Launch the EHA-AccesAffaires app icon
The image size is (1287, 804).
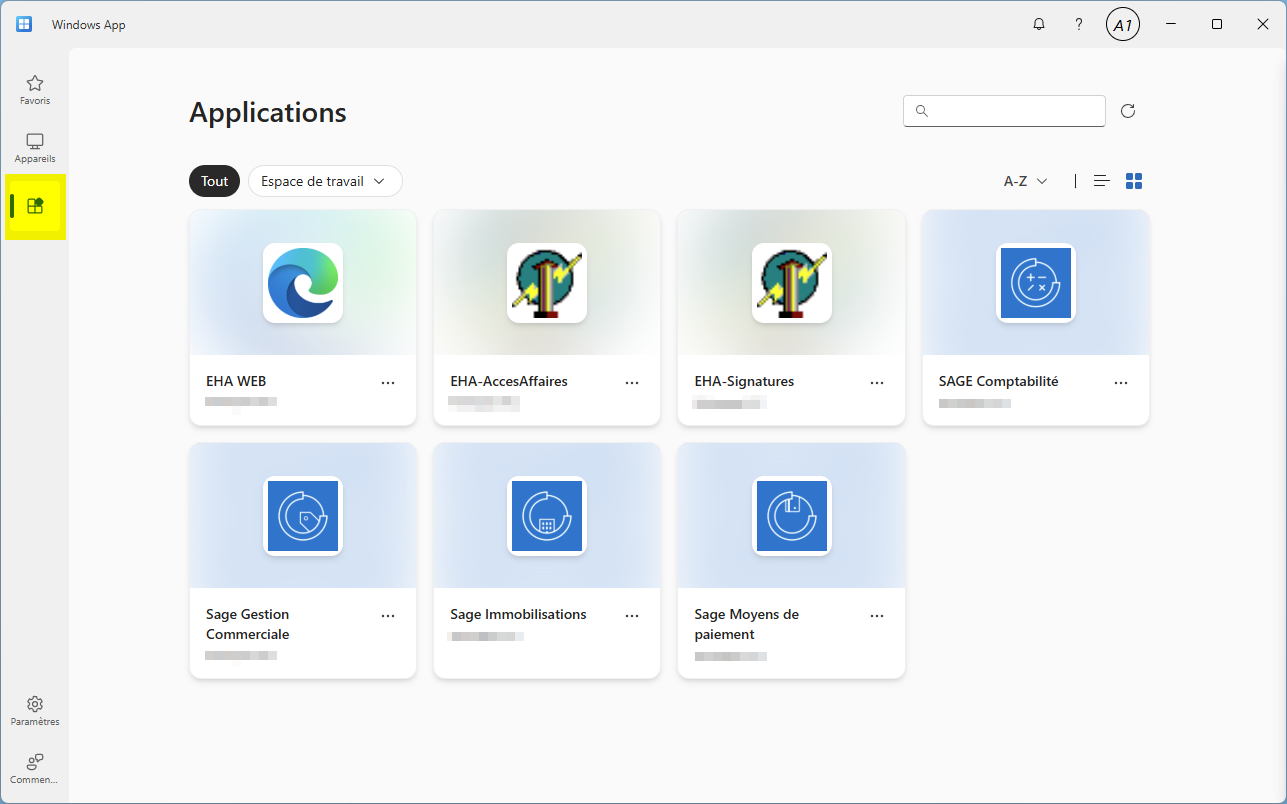coord(547,283)
